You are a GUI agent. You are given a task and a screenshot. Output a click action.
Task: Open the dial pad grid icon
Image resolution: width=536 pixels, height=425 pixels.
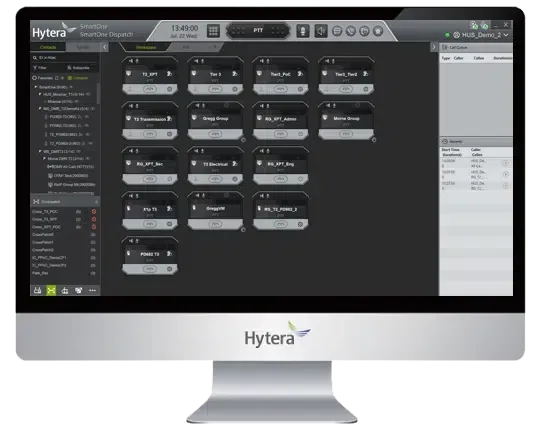tap(213, 31)
